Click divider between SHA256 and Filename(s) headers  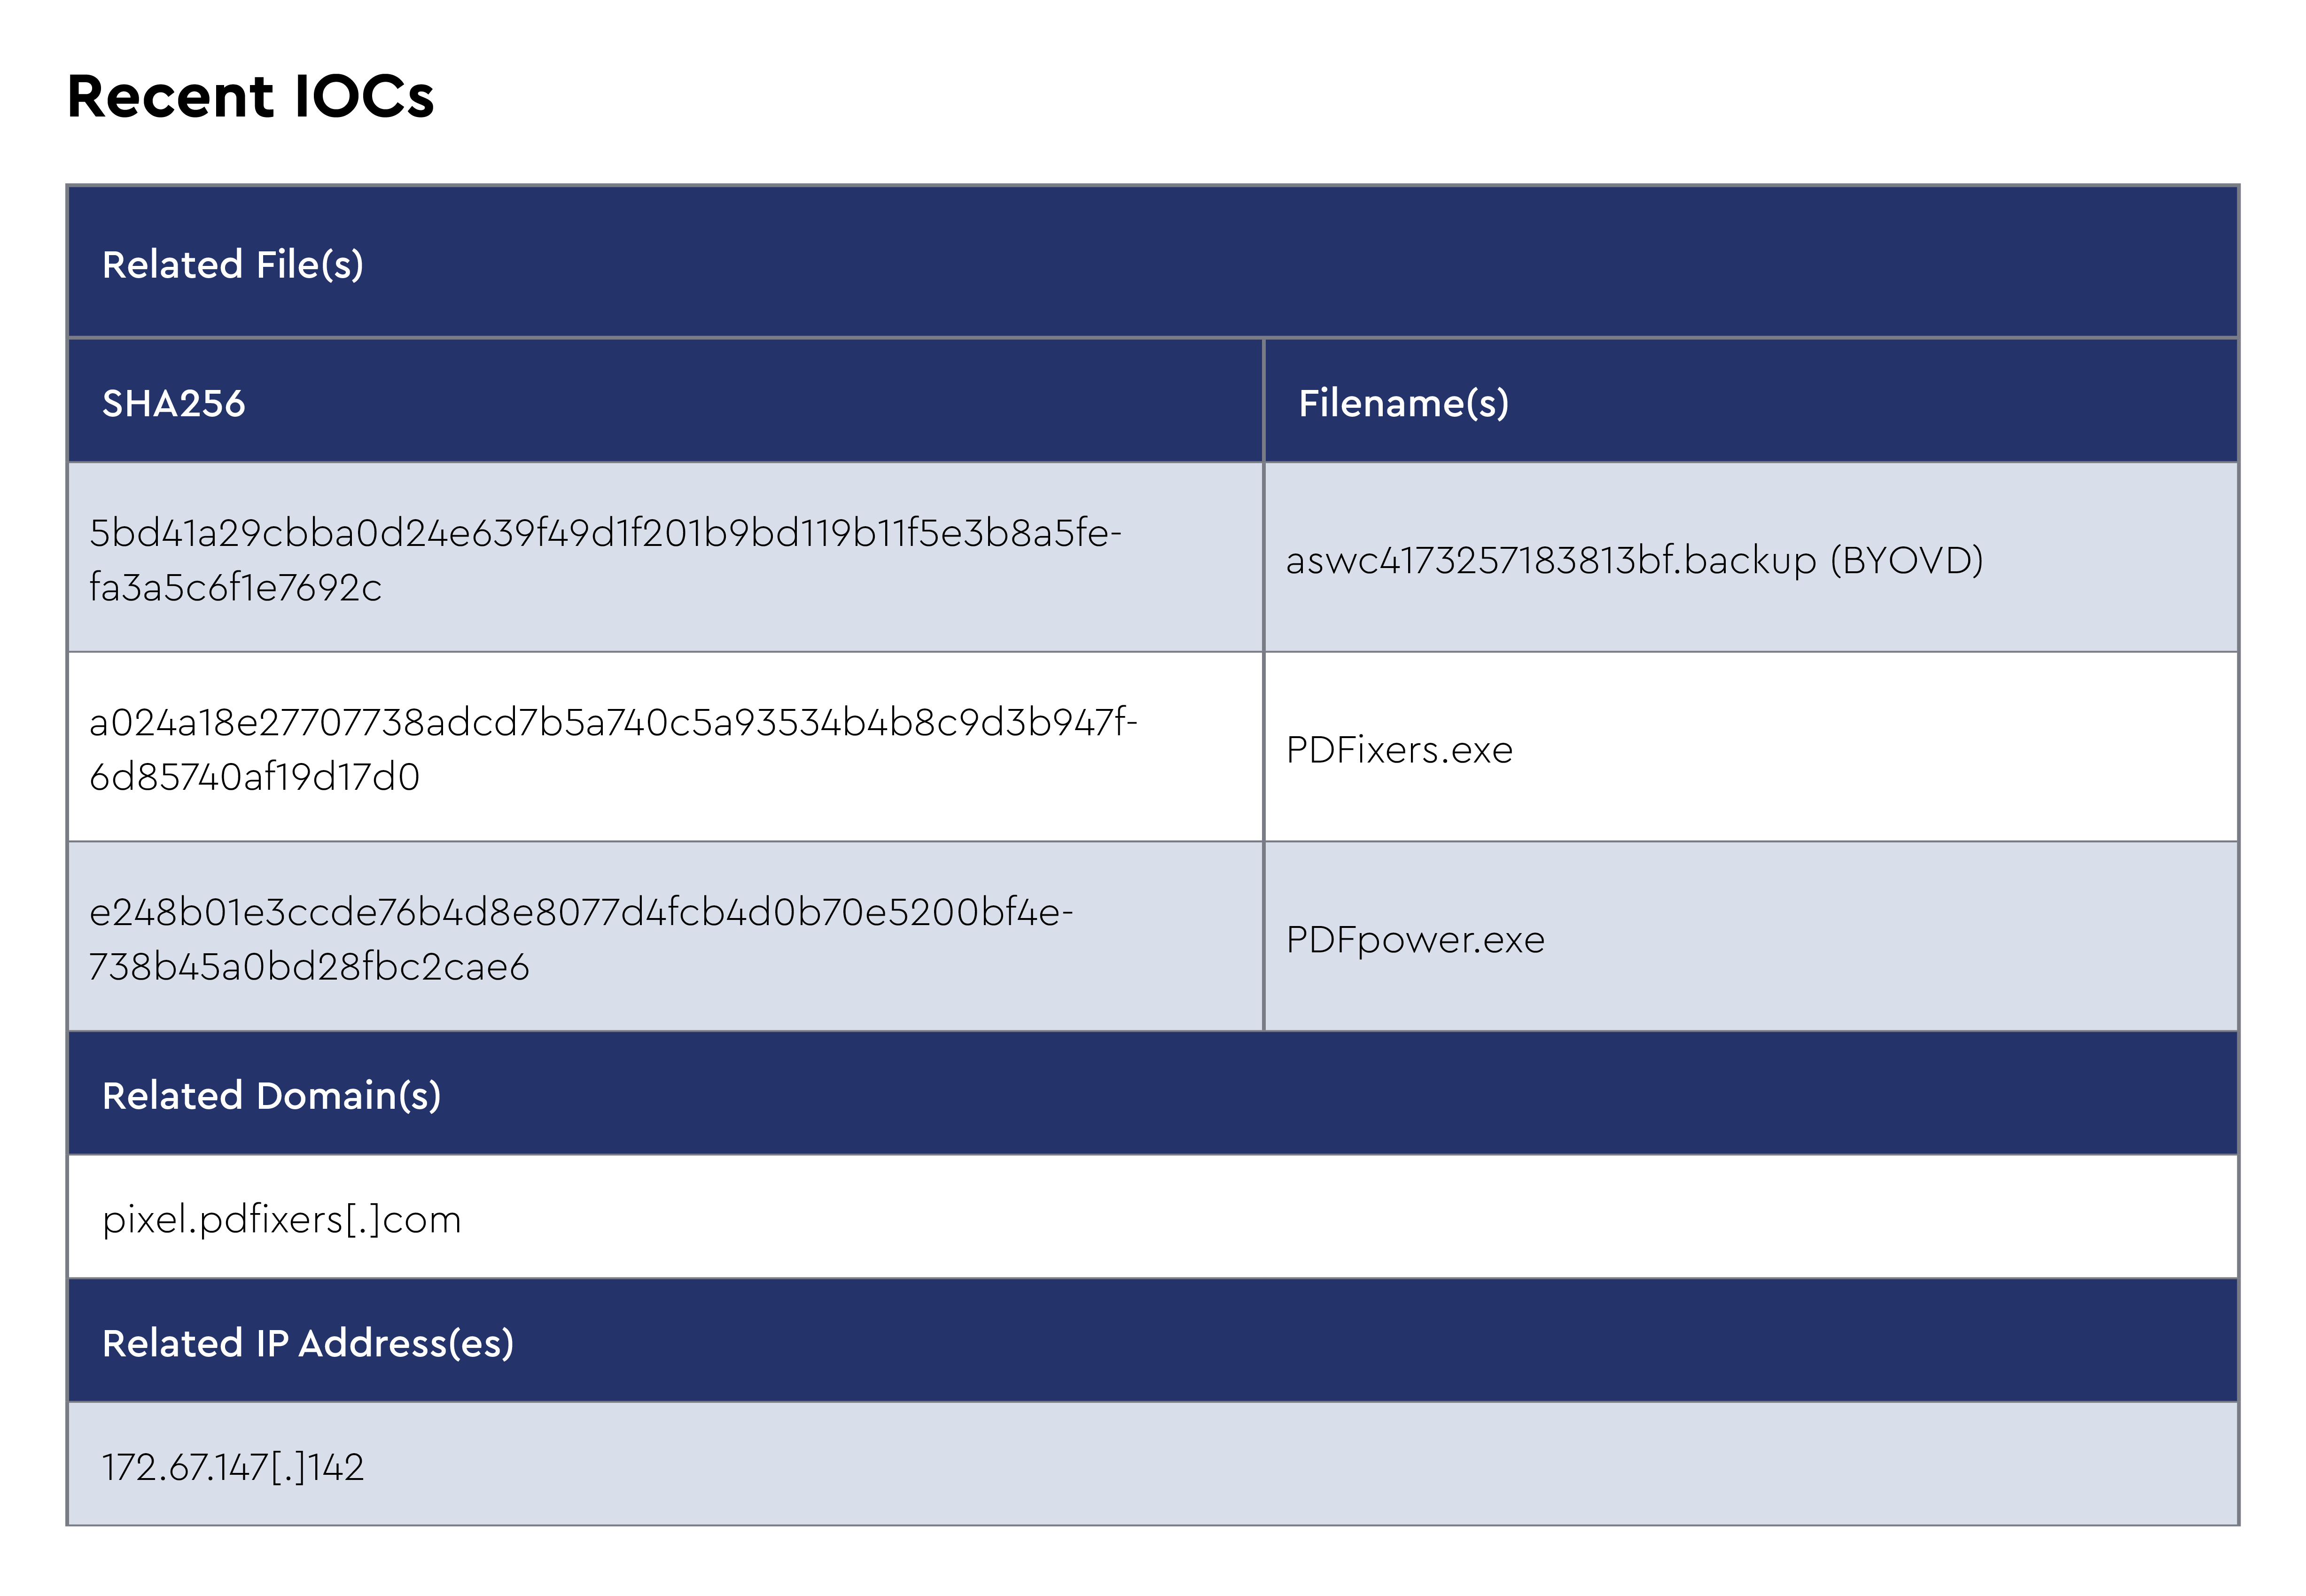pyautogui.click(x=1264, y=402)
